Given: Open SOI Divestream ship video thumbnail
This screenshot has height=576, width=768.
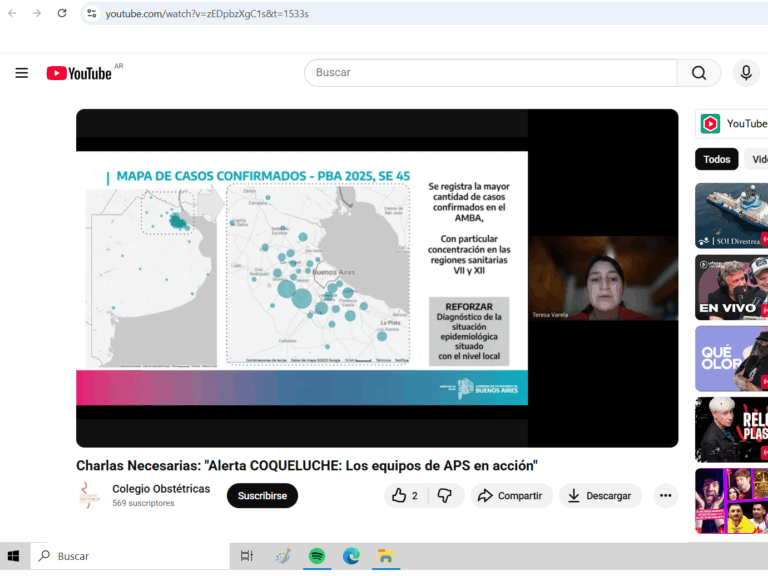Looking at the screenshot, I should pyautogui.click(x=732, y=216).
